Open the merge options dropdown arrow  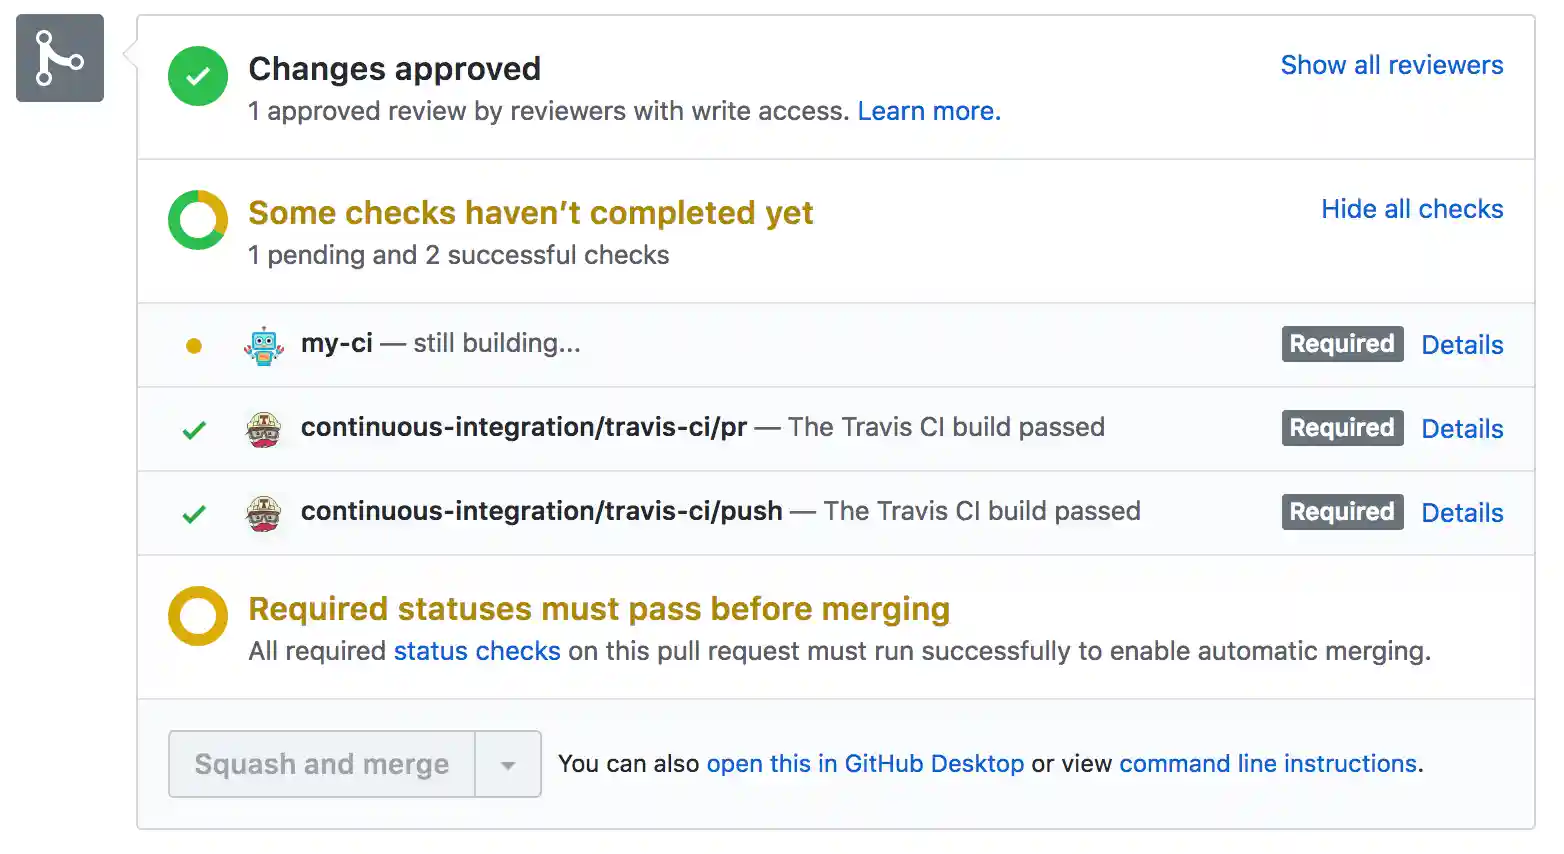point(508,764)
